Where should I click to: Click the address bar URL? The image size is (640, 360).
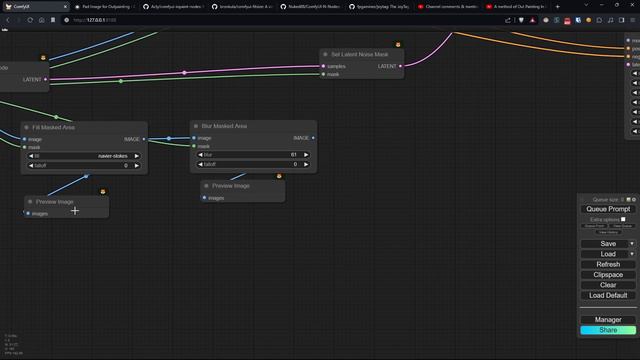pos(95,20)
